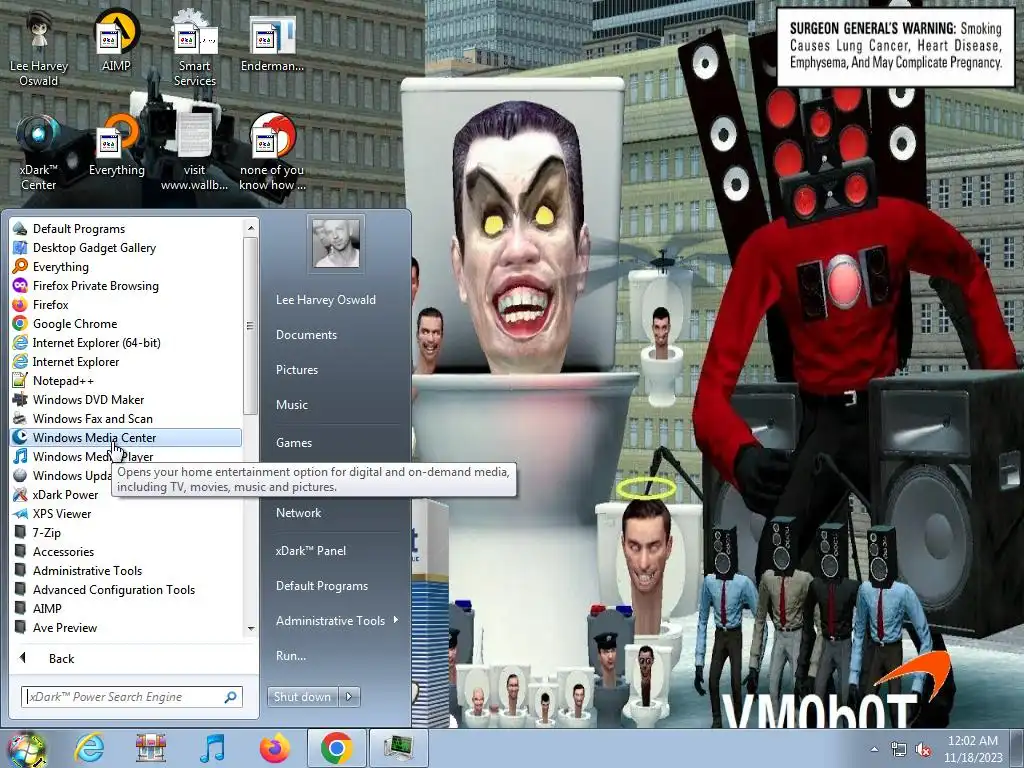This screenshot has width=1024, height=768.
Task: Open the second pinned taskbar icon
Action: point(151,748)
